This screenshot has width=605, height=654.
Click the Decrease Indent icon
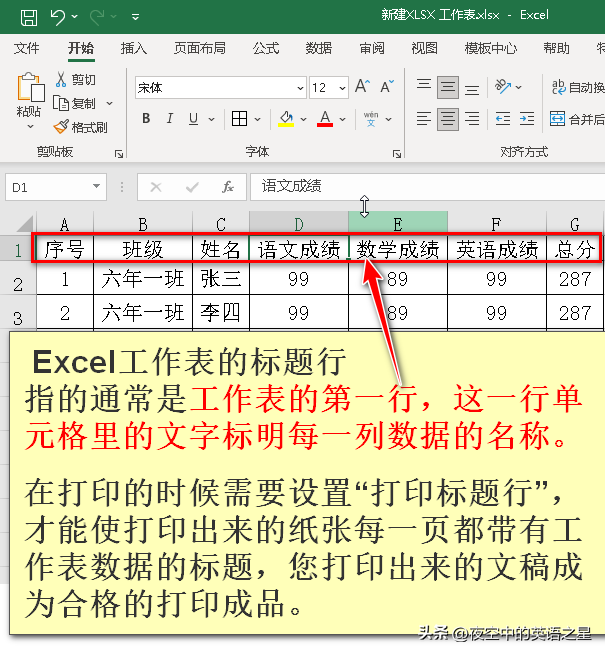click(x=503, y=119)
